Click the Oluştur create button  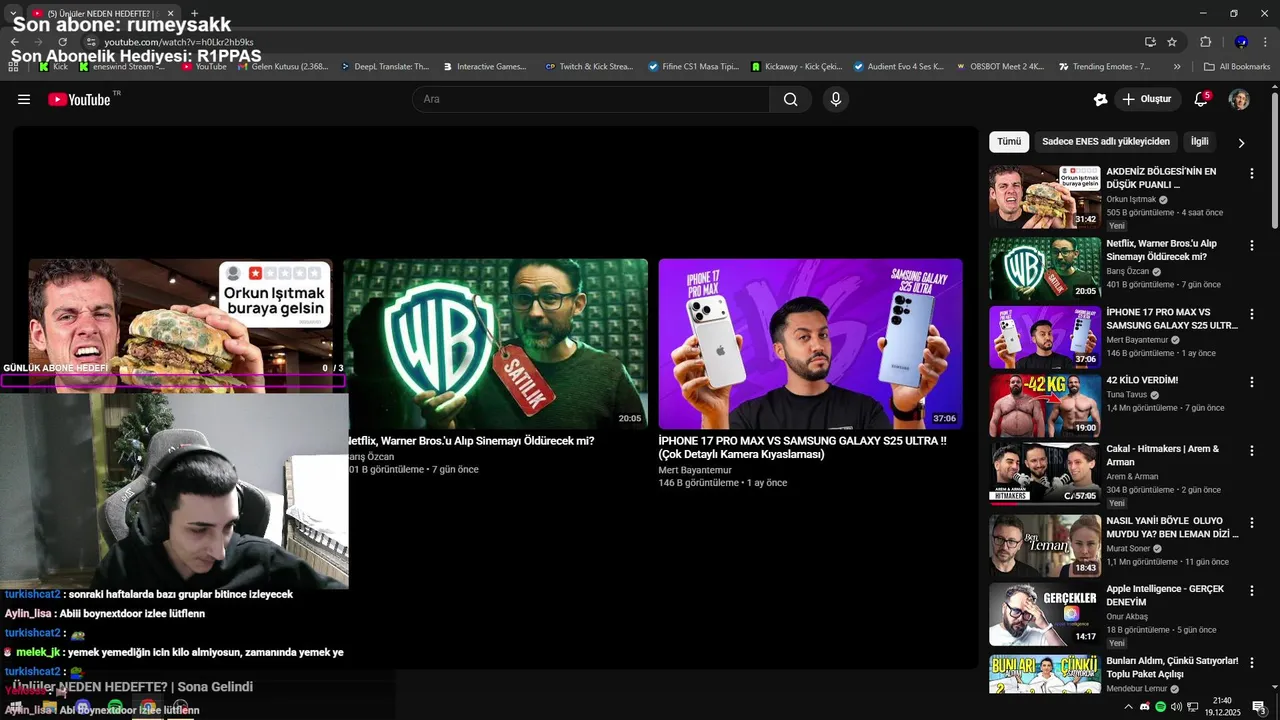1146,99
